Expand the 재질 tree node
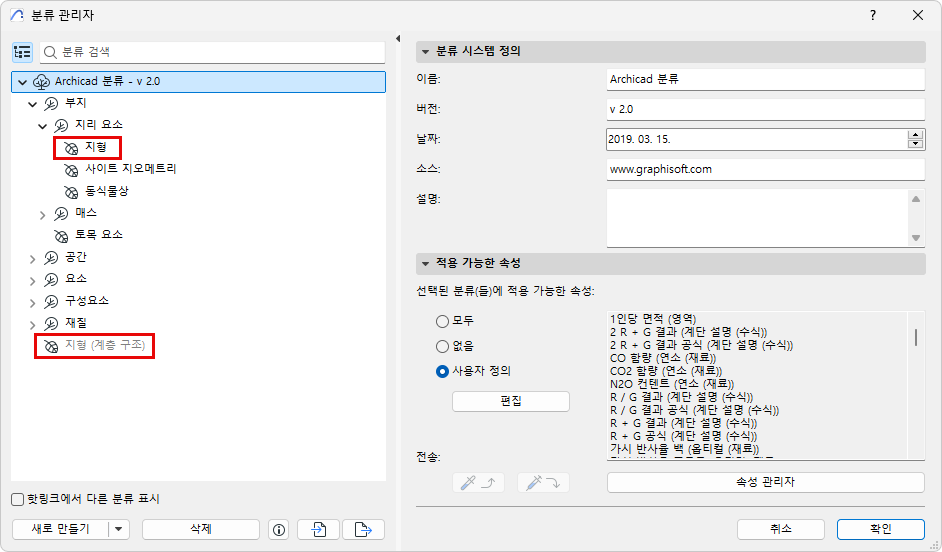This screenshot has height=552, width=942. coord(32,324)
